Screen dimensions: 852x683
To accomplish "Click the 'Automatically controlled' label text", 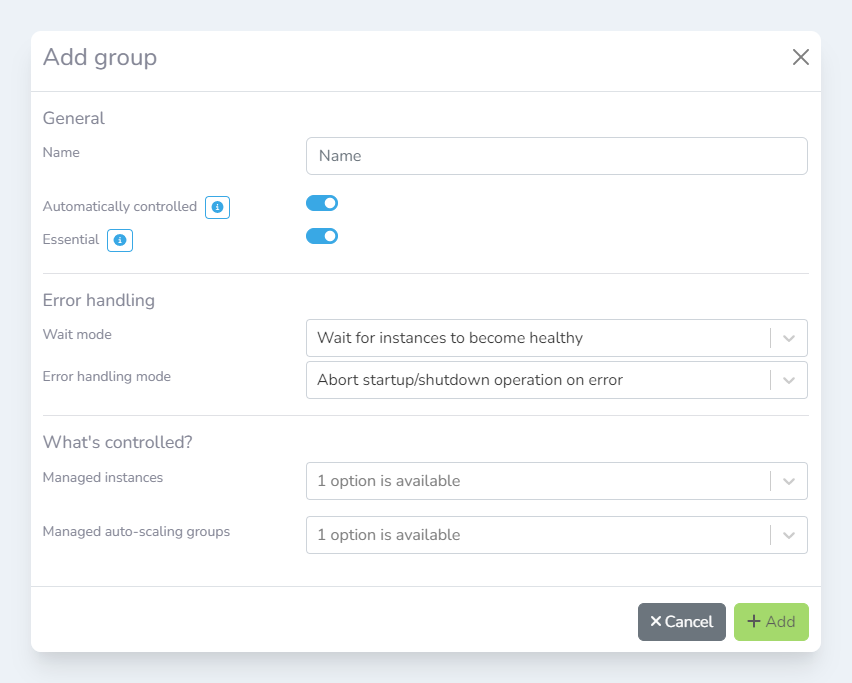I will coord(120,206).
